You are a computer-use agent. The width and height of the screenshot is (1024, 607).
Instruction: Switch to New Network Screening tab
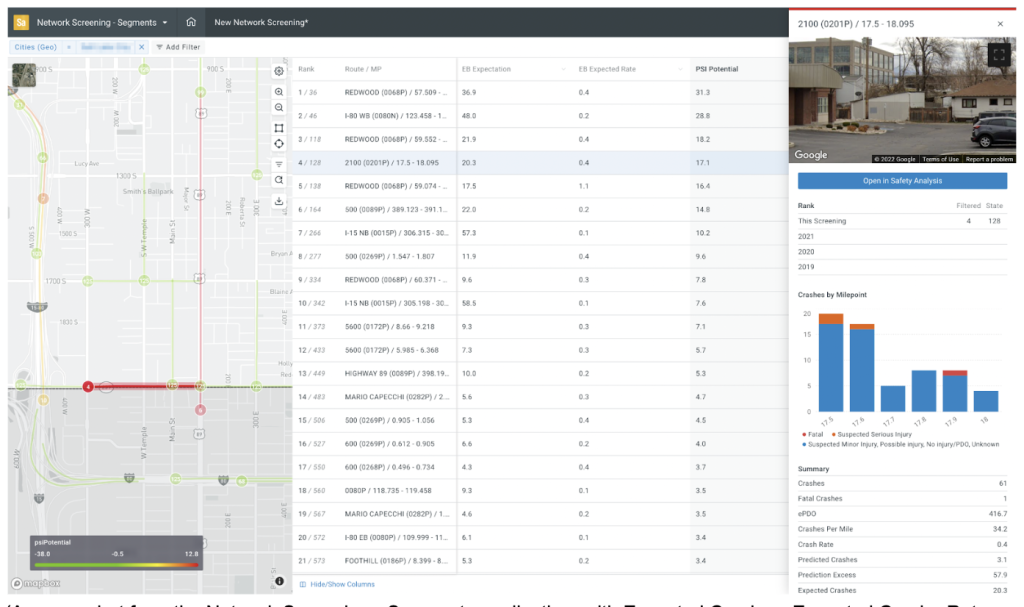(261, 21)
